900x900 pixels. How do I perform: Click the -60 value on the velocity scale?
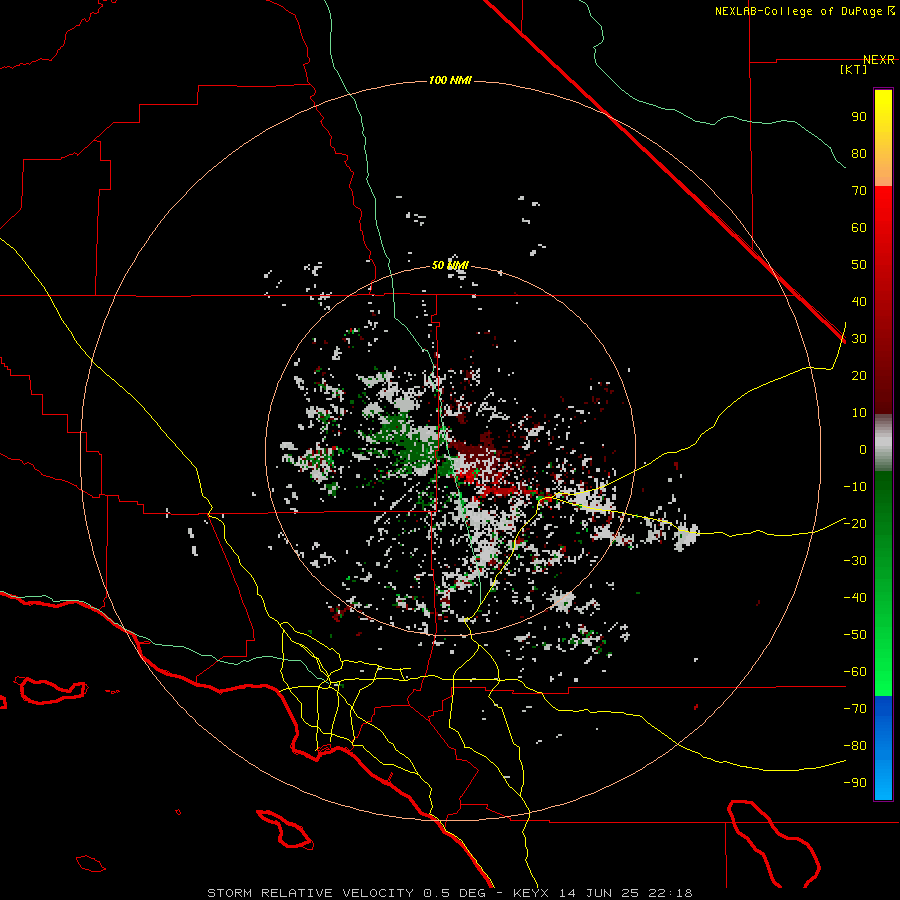(x=855, y=672)
